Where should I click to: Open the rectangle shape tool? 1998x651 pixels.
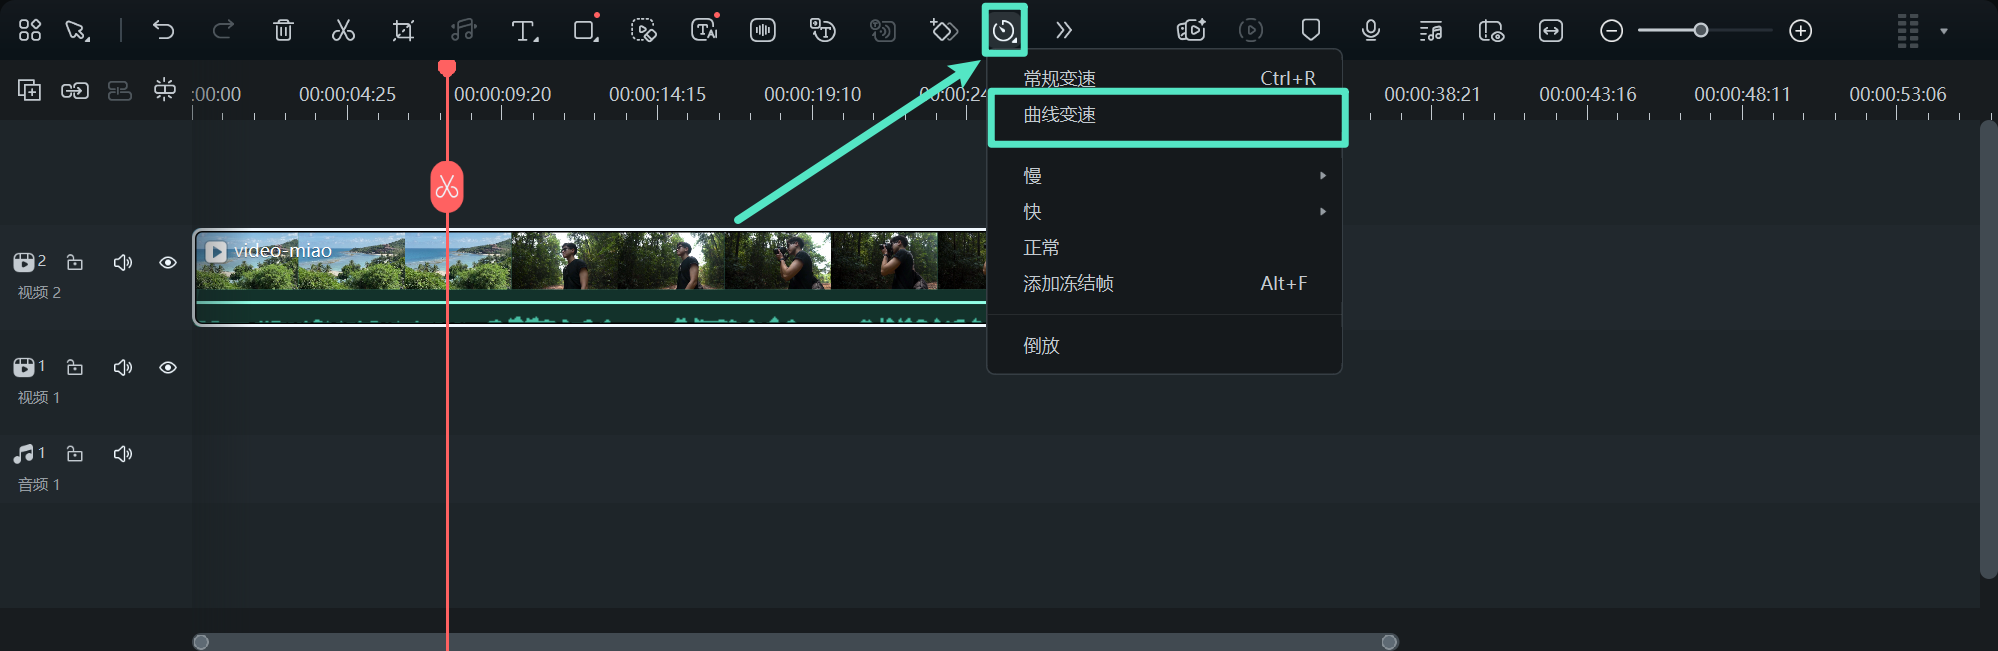click(585, 30)
